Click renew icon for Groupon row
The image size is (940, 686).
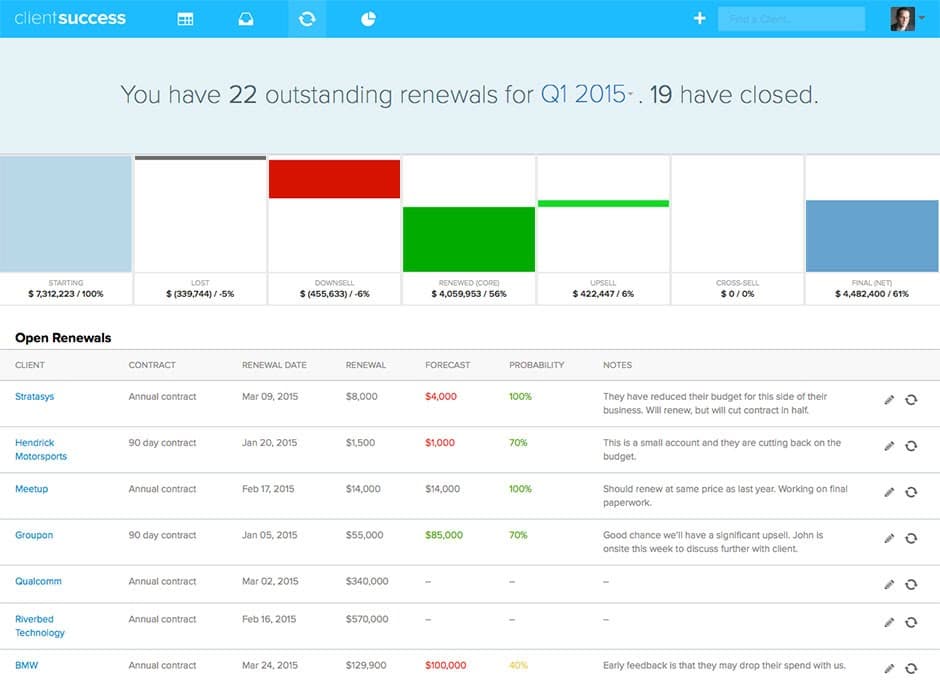coord(911,538)
